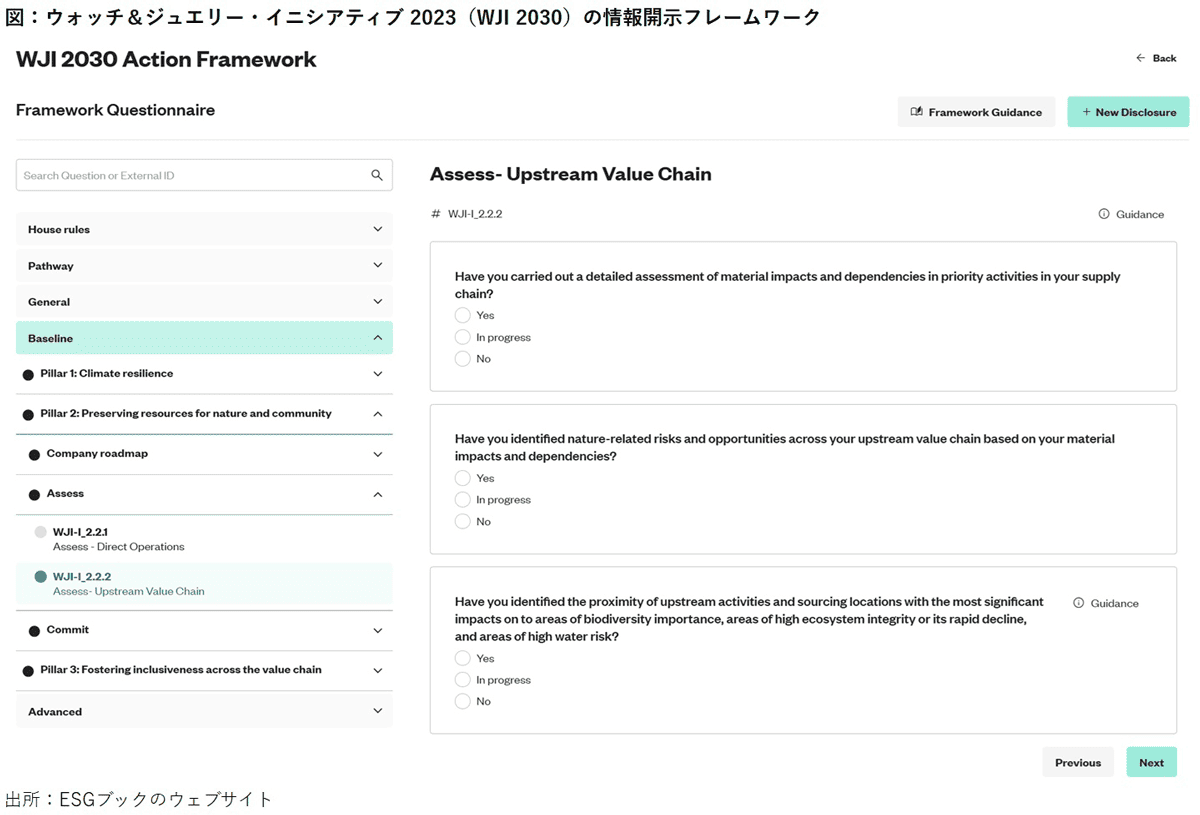
Task: Open Framework Guidance
Action: point(976,112)
